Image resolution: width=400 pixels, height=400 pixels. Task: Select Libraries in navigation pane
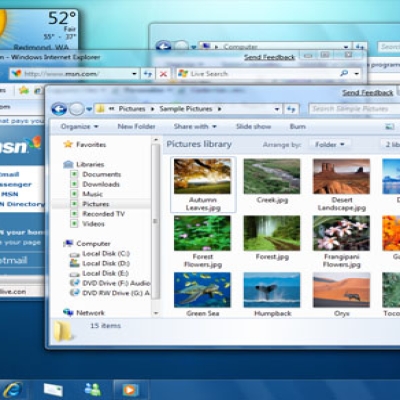(x=84, y=164)
